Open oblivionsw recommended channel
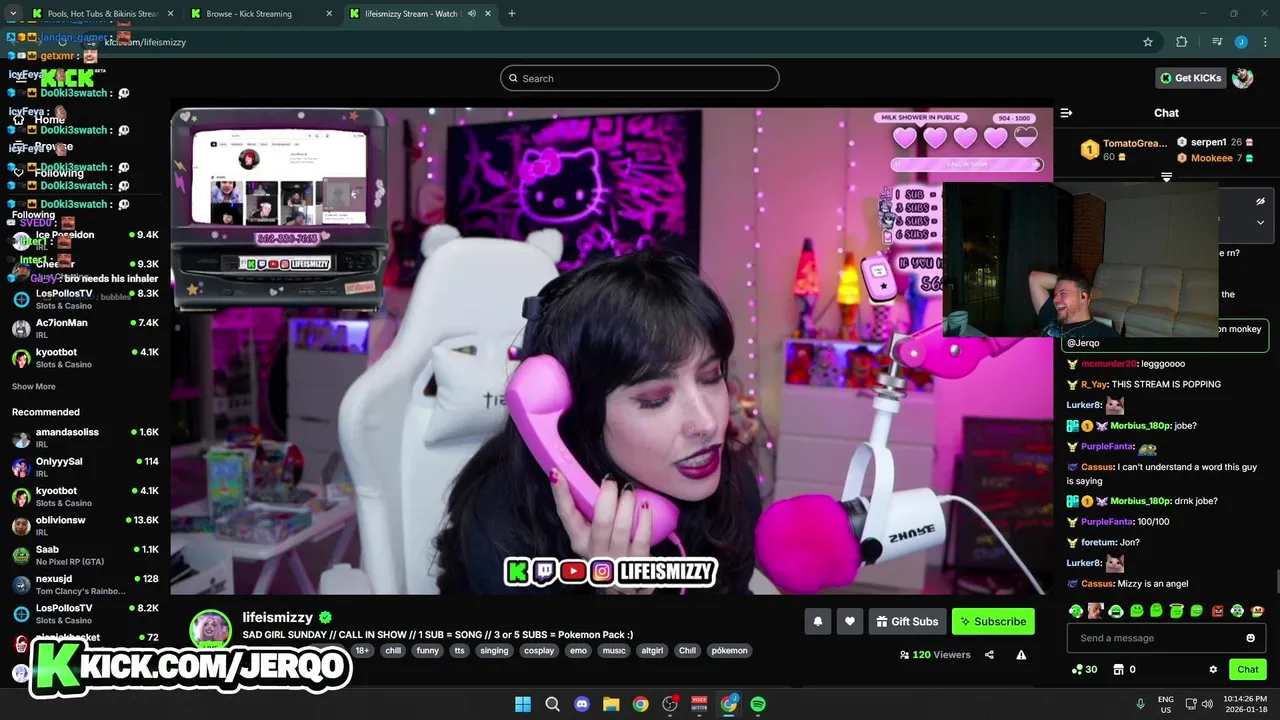 (x=85, y=526)
